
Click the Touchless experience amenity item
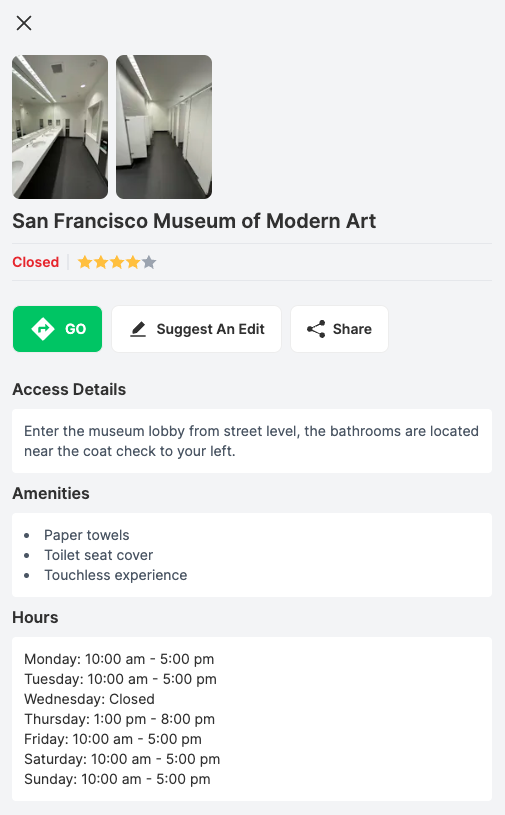point(115,575)
